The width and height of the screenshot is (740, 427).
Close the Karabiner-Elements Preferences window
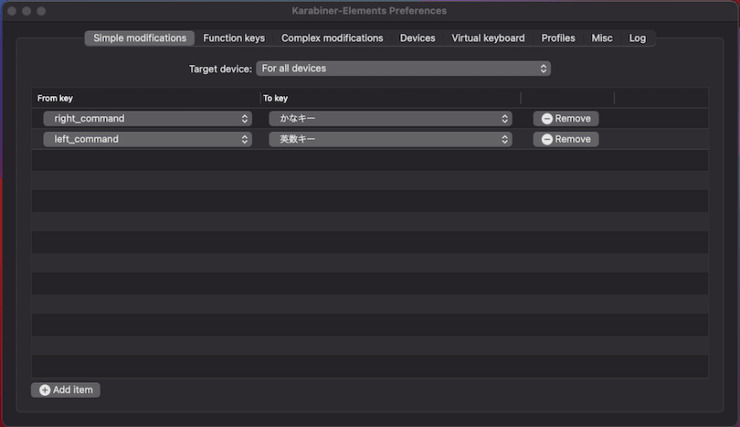pos(12,11)
